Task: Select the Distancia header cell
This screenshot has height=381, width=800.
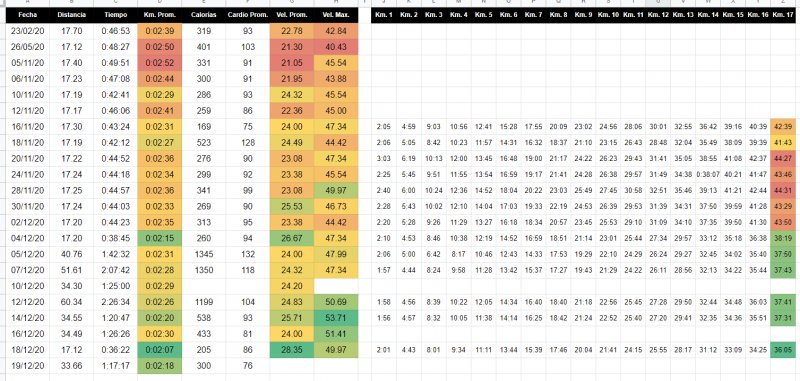Action: pyautogui.click(x=71, y=15)
